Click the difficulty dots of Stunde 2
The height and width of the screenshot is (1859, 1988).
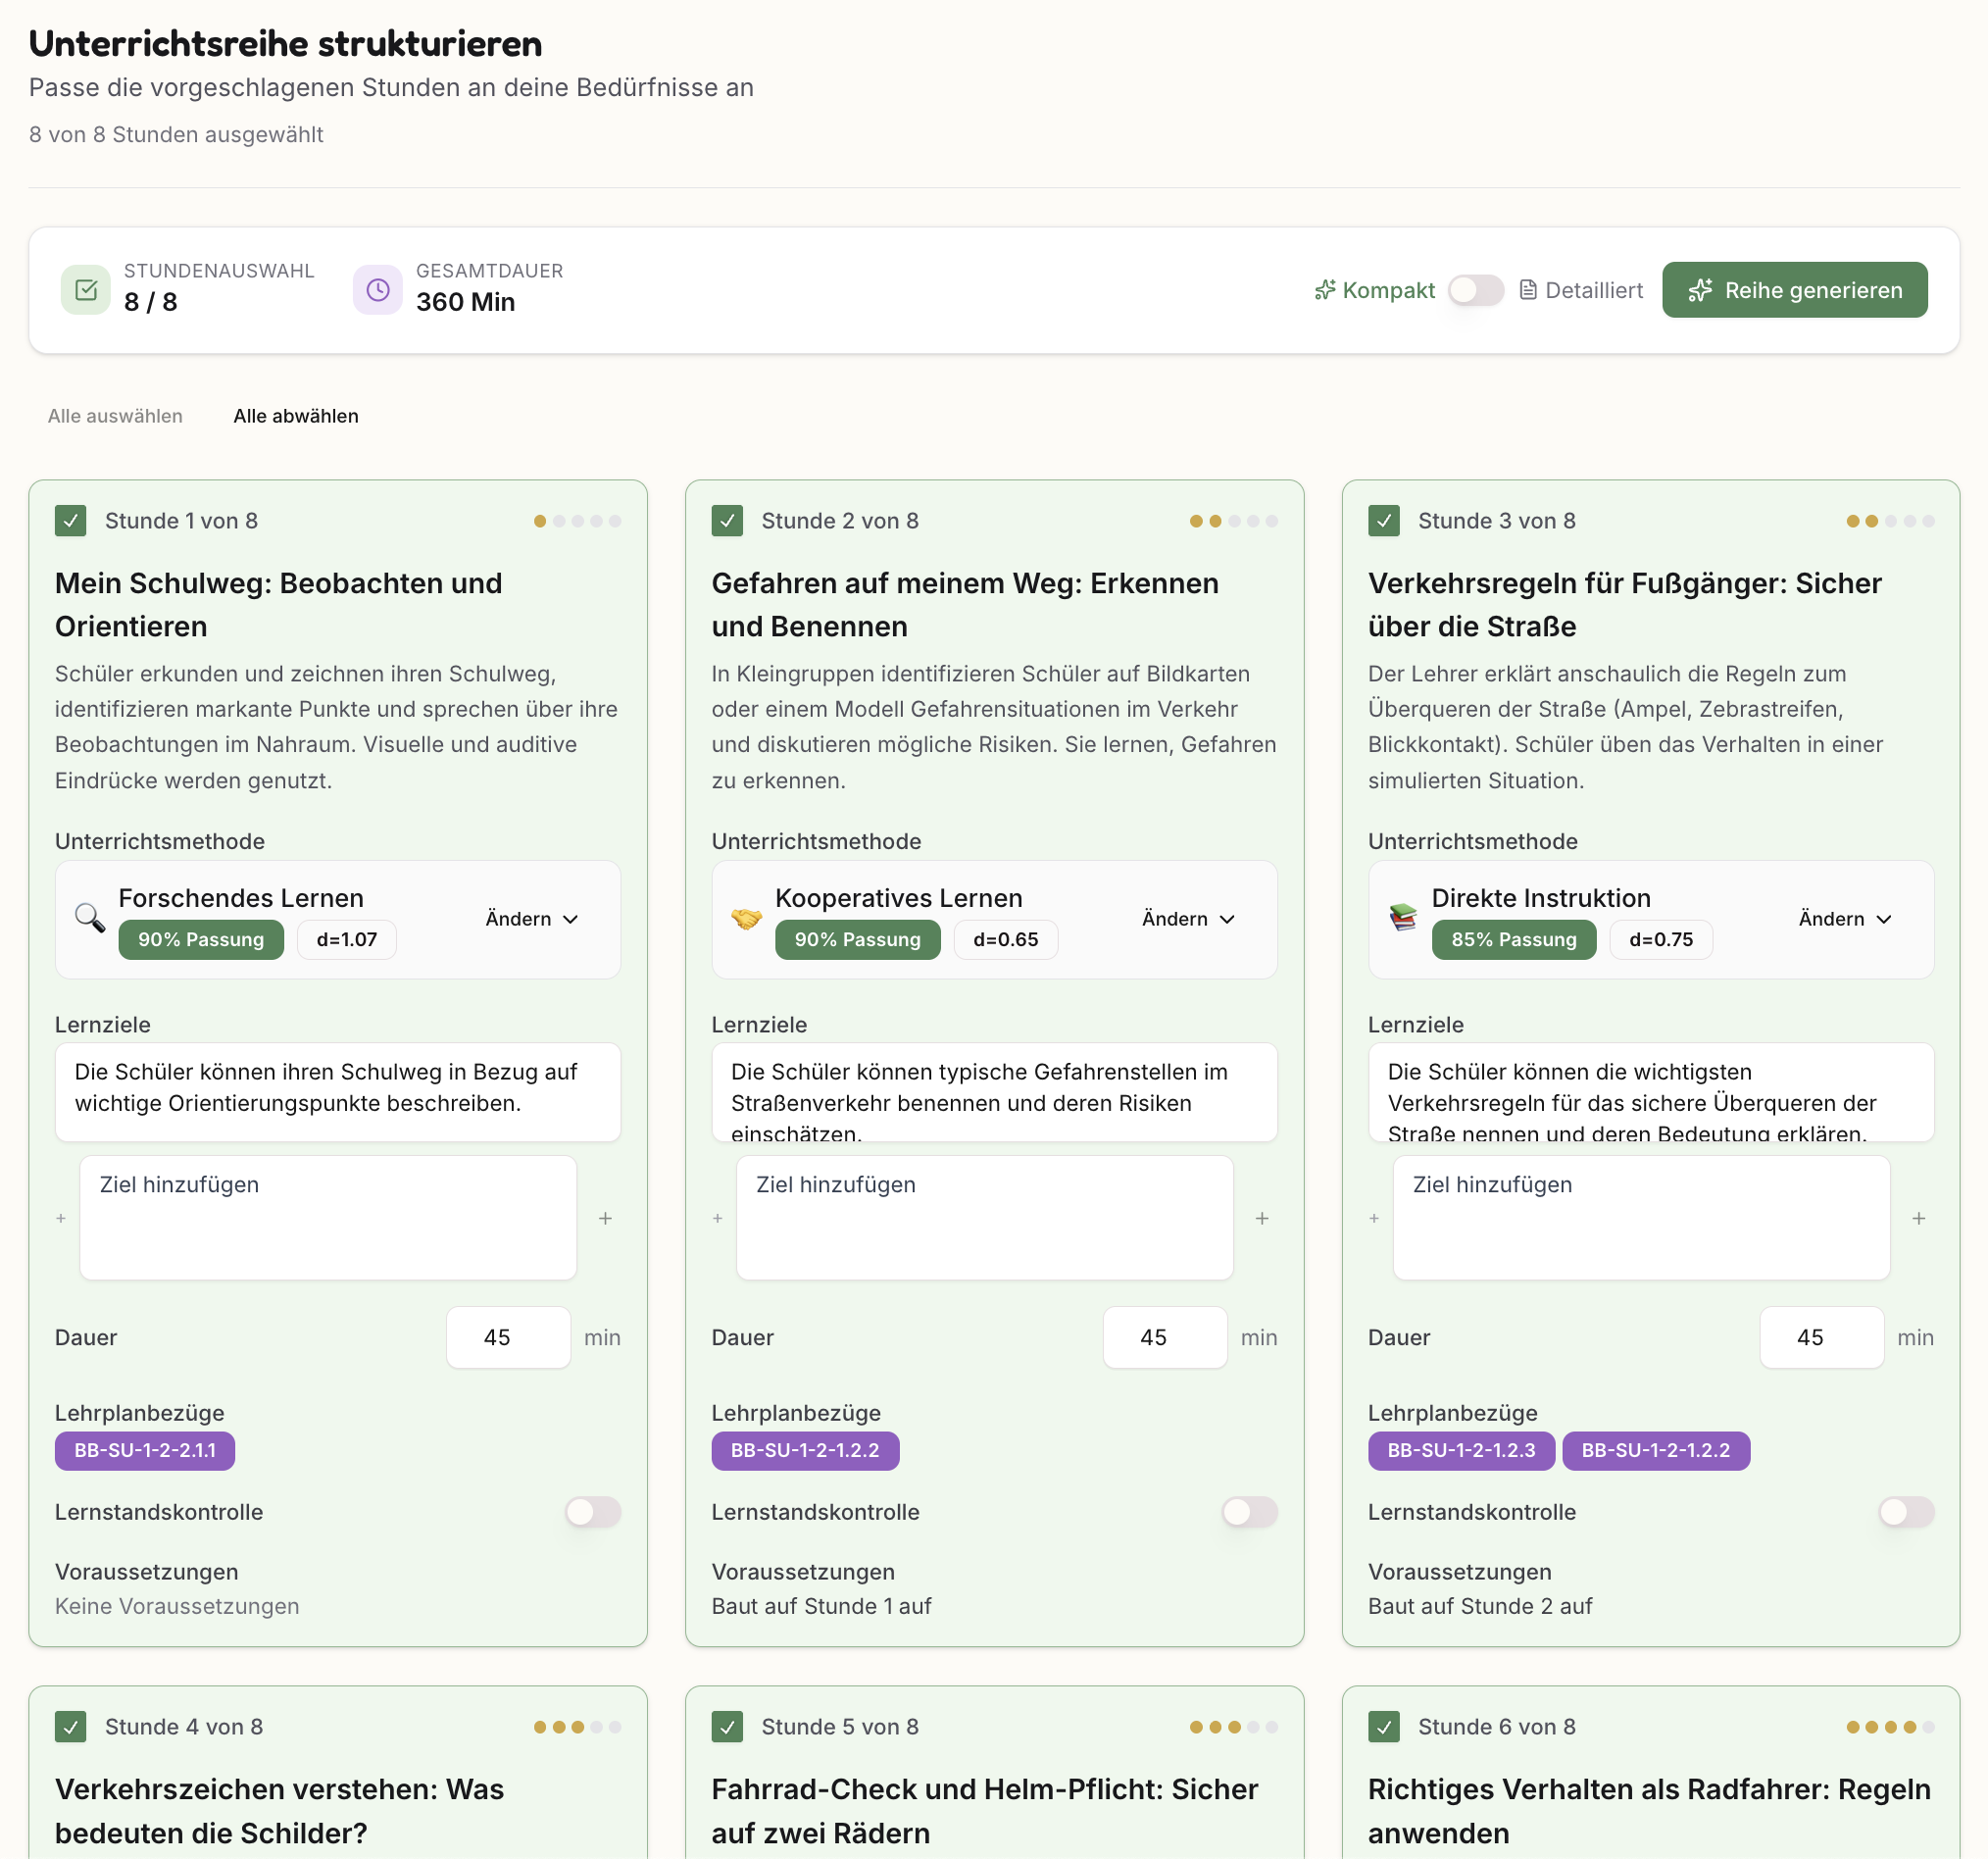[x=1233, y=521]
